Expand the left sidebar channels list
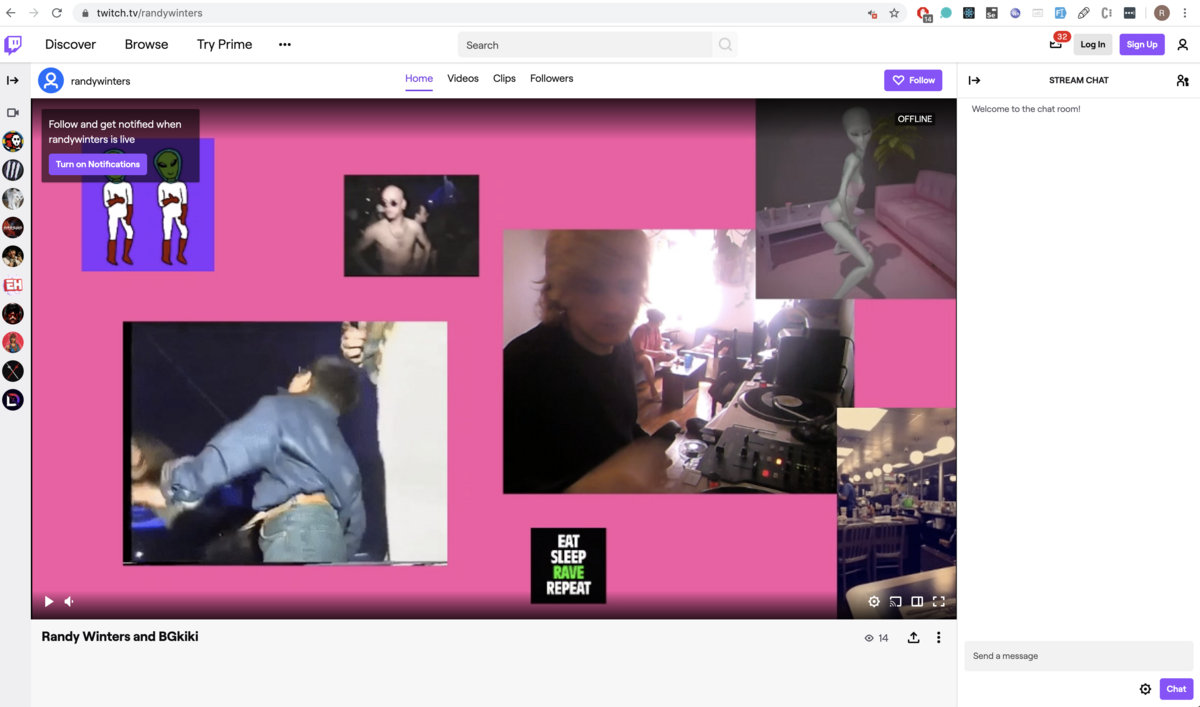The height and width of the screenshot is (707, 1200). 13,81
